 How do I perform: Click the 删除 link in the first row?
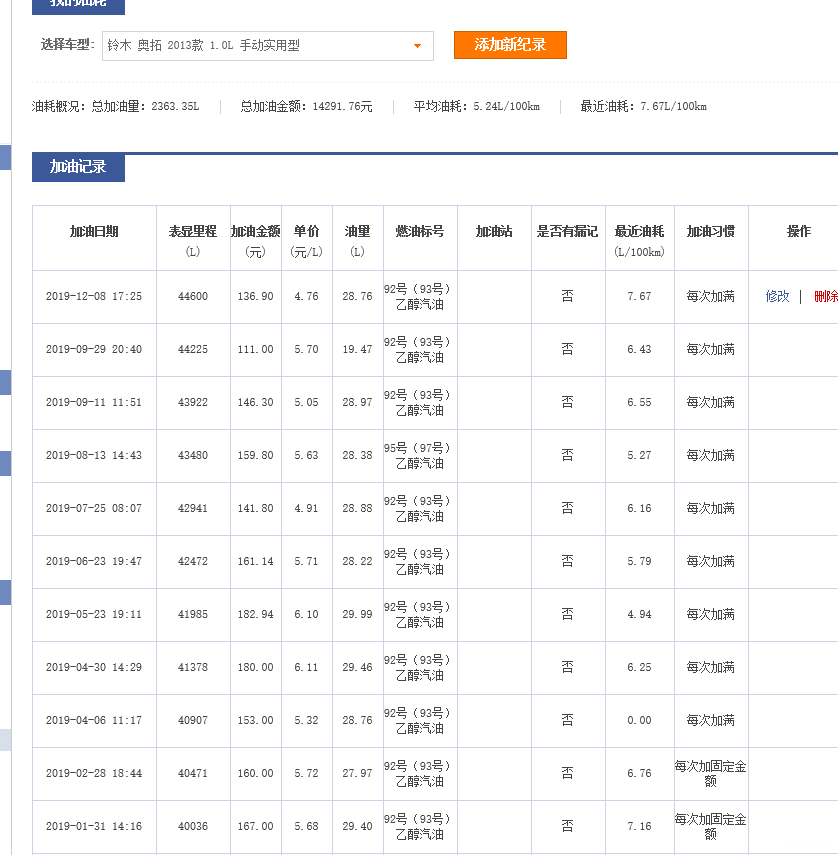[825, 296]
